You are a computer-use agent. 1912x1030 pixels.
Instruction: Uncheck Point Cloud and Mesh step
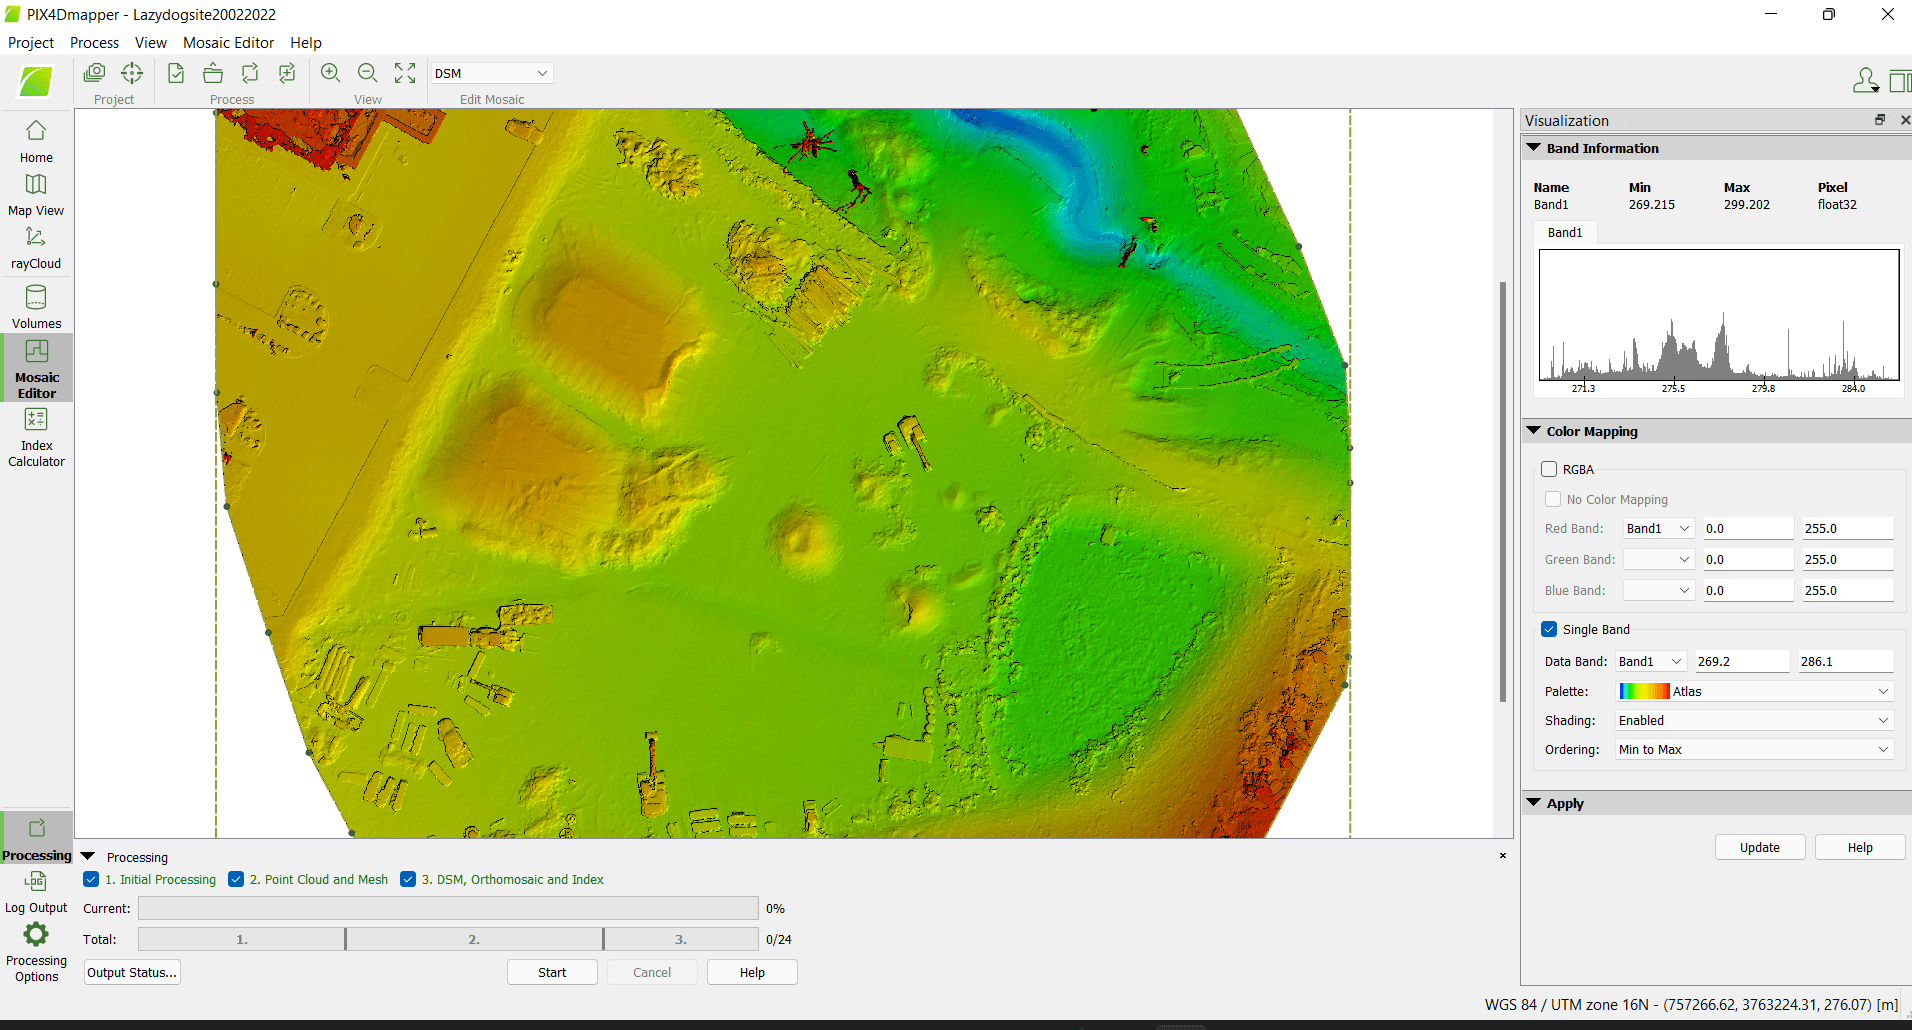click(236, 879)
